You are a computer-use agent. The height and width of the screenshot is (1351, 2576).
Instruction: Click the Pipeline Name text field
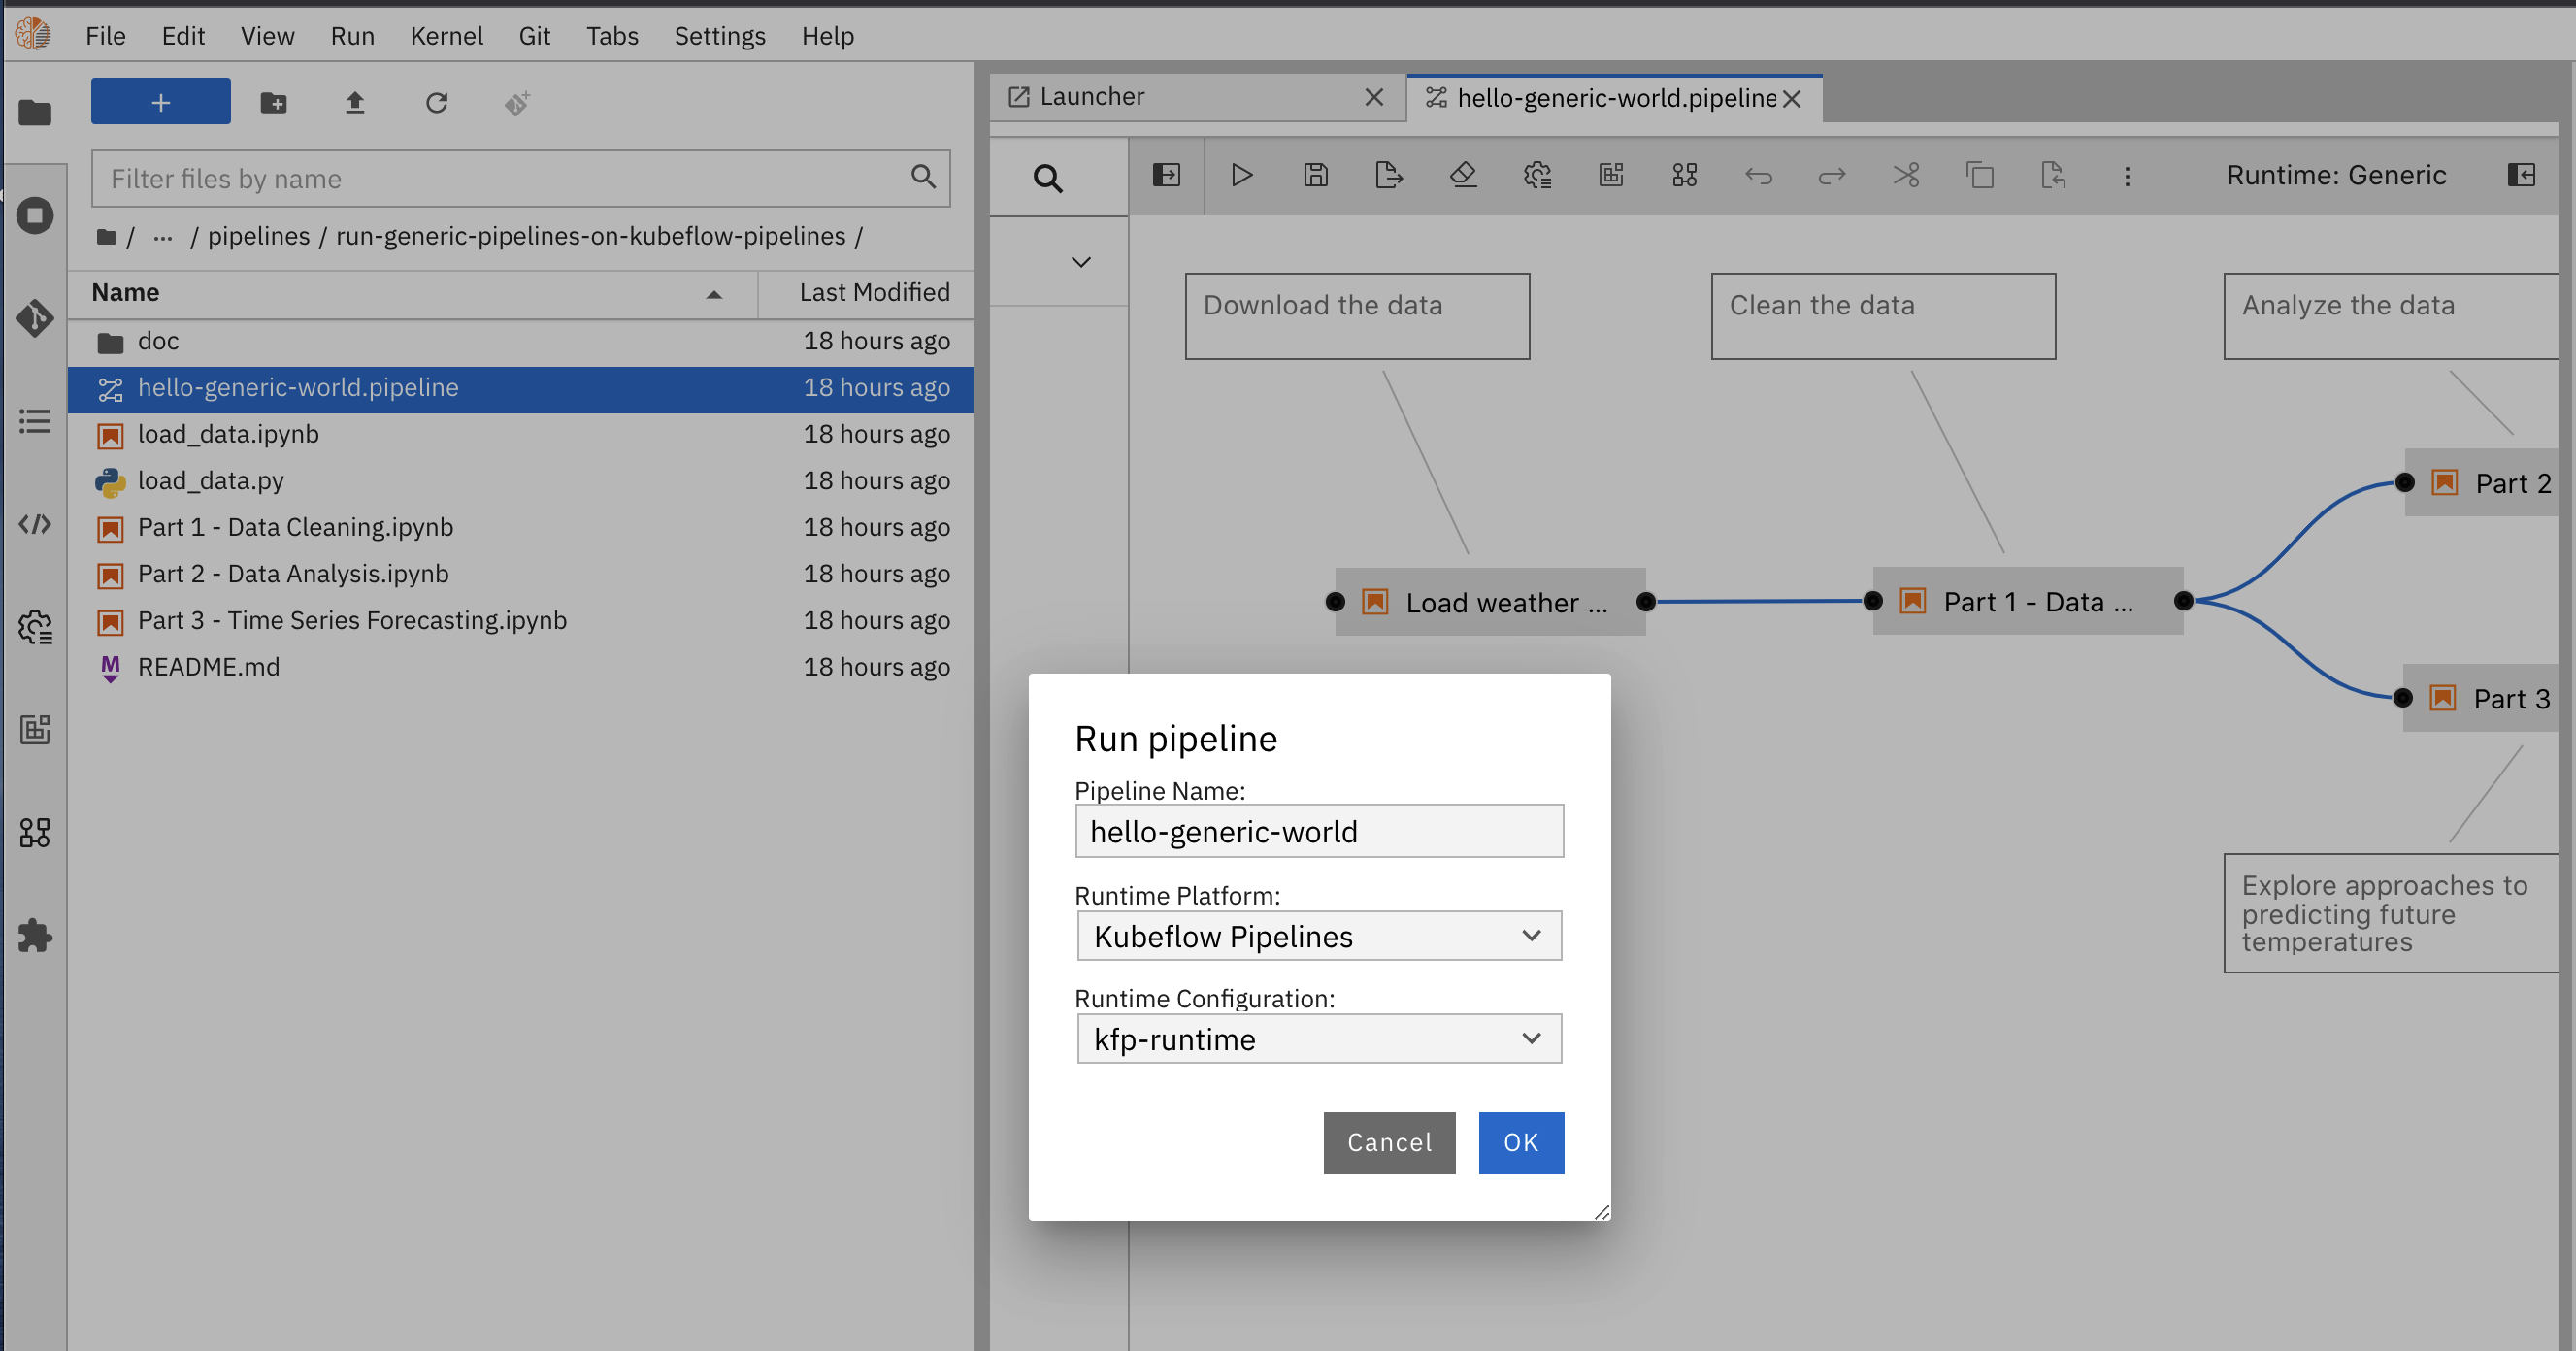pos(1318,832)
